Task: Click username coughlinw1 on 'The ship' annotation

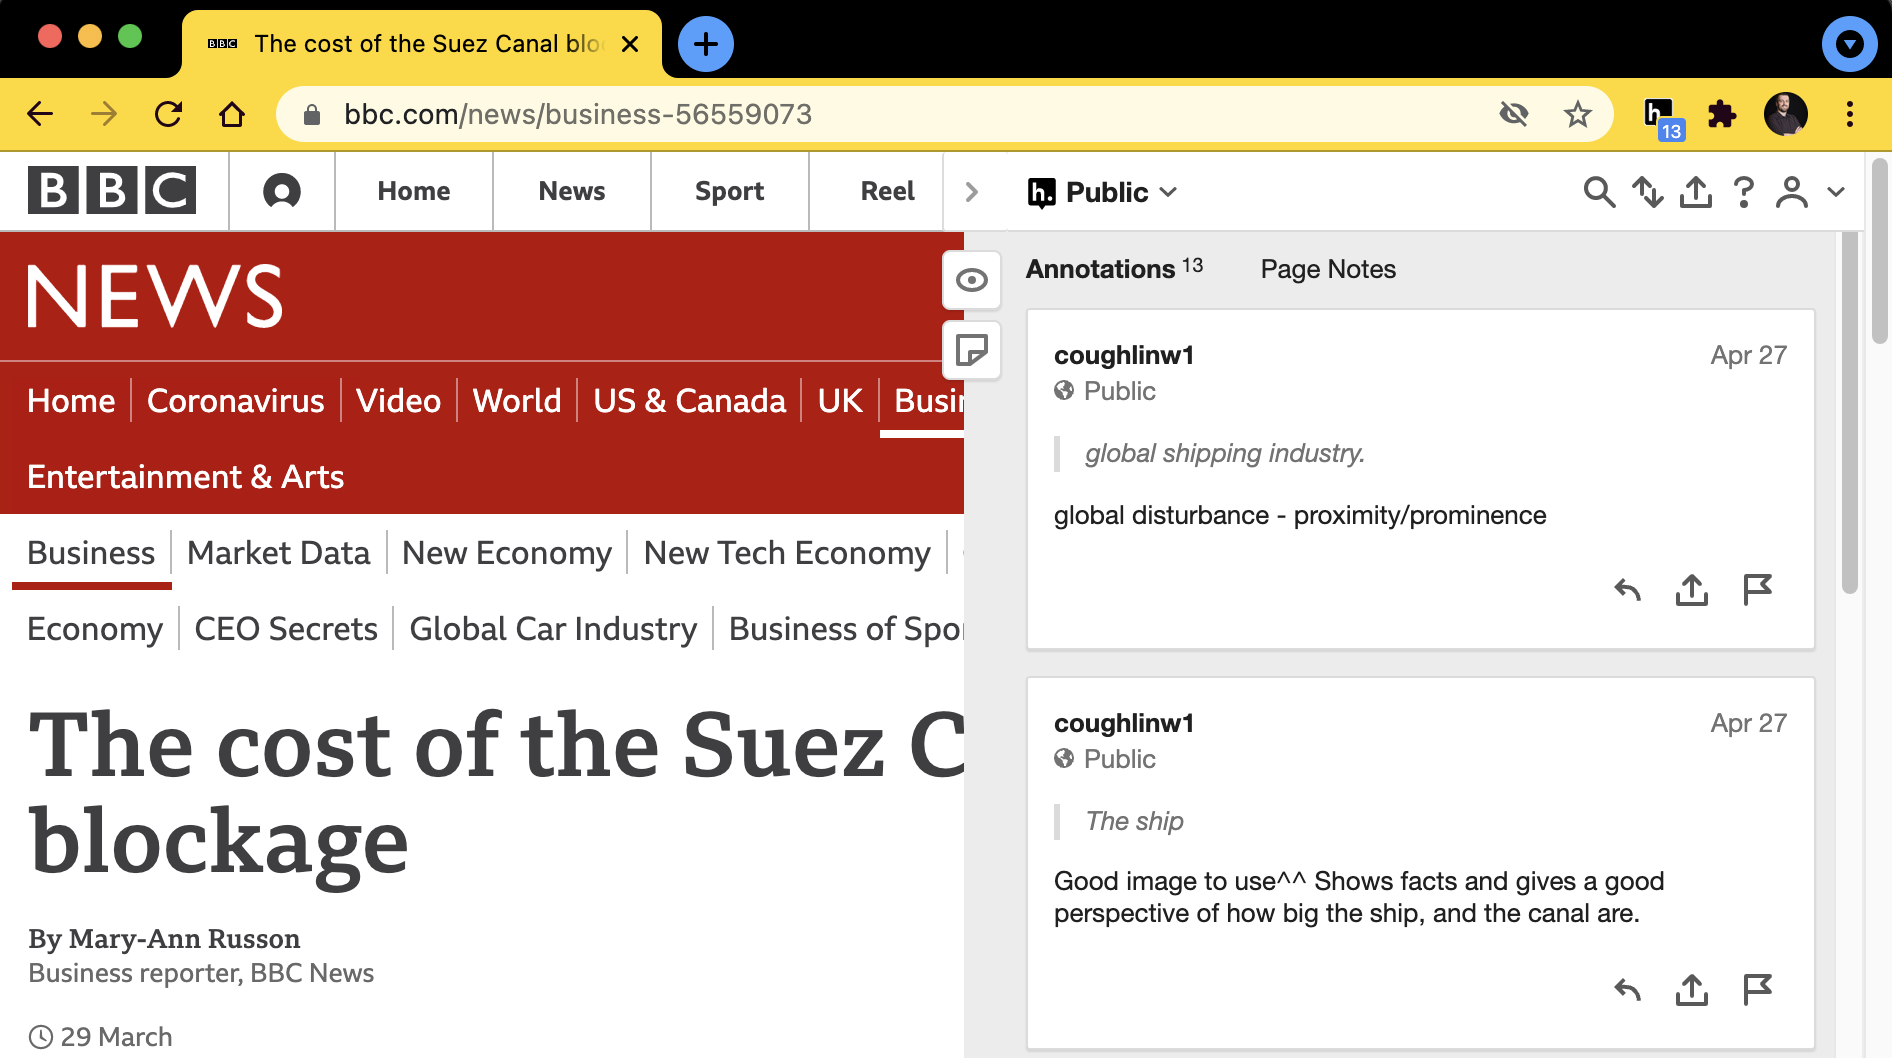Action: [1124, 723]
